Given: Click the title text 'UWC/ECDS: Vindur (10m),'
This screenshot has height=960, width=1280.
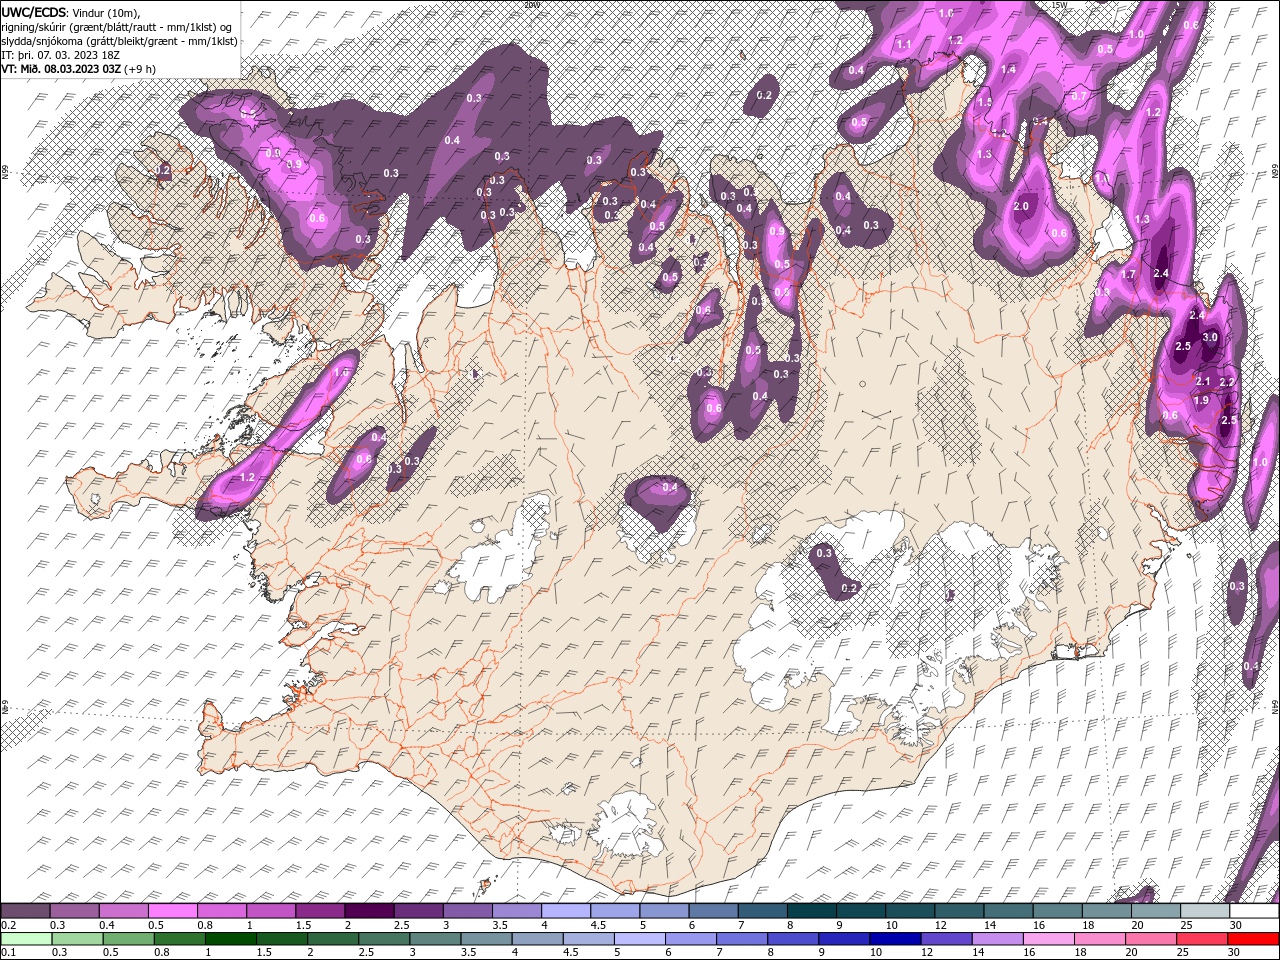Looking at the screenshot, I should tap(72, 12).
